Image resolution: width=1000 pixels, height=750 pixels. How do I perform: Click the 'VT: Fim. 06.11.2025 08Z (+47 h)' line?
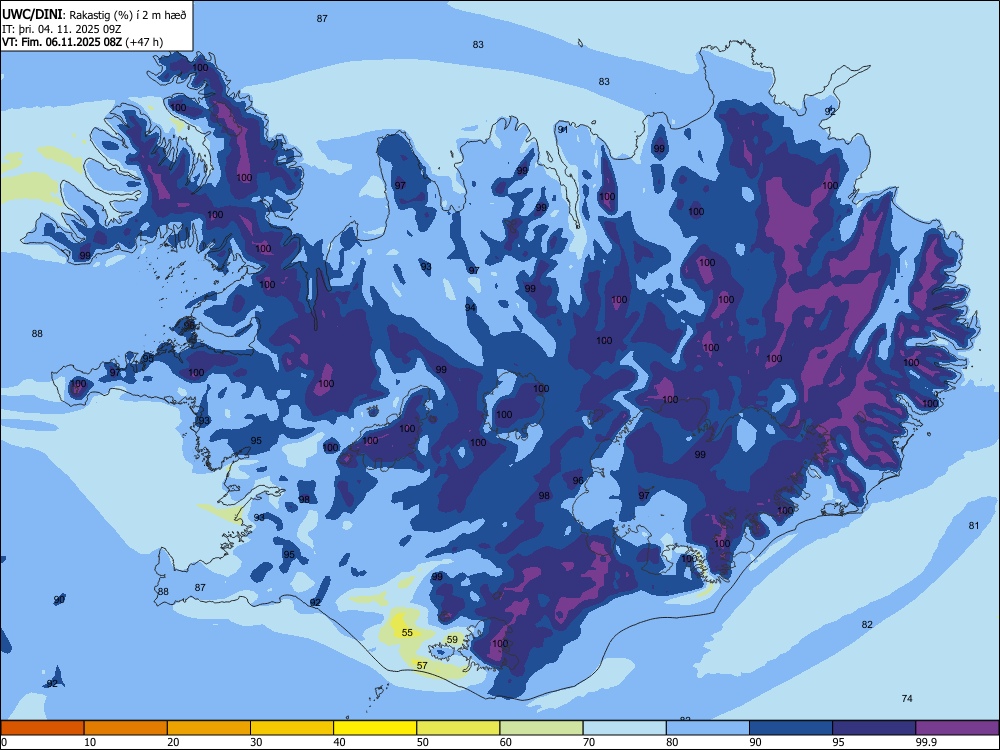point(82,42)
